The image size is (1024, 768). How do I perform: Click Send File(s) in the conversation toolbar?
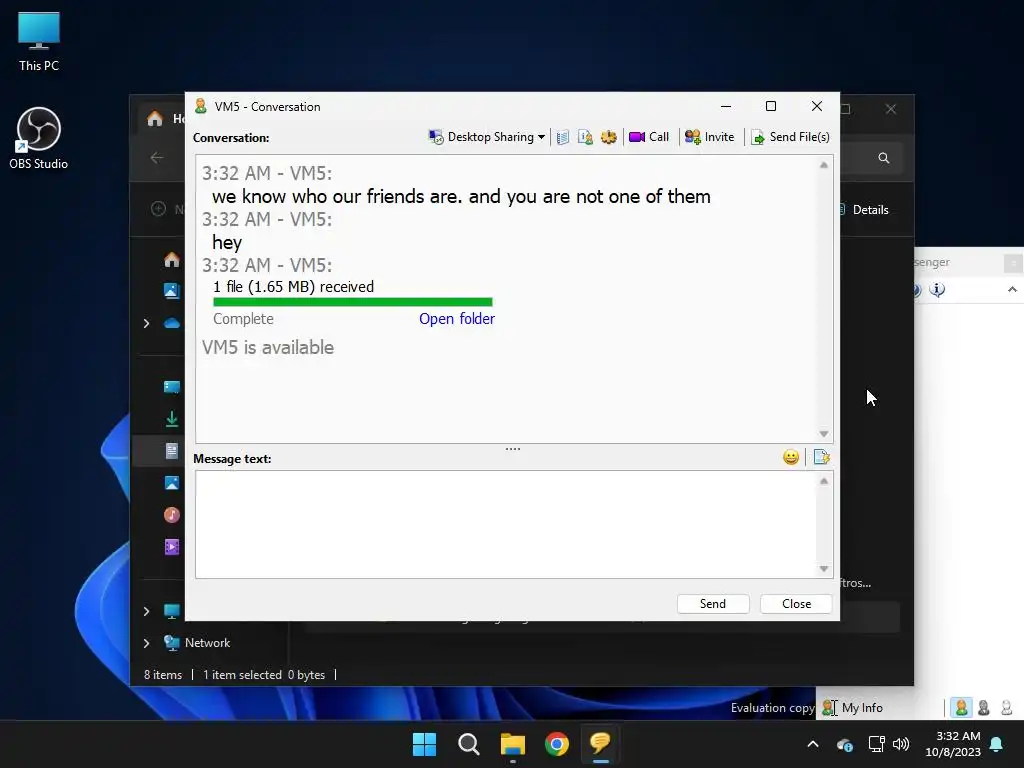[790, 137]
